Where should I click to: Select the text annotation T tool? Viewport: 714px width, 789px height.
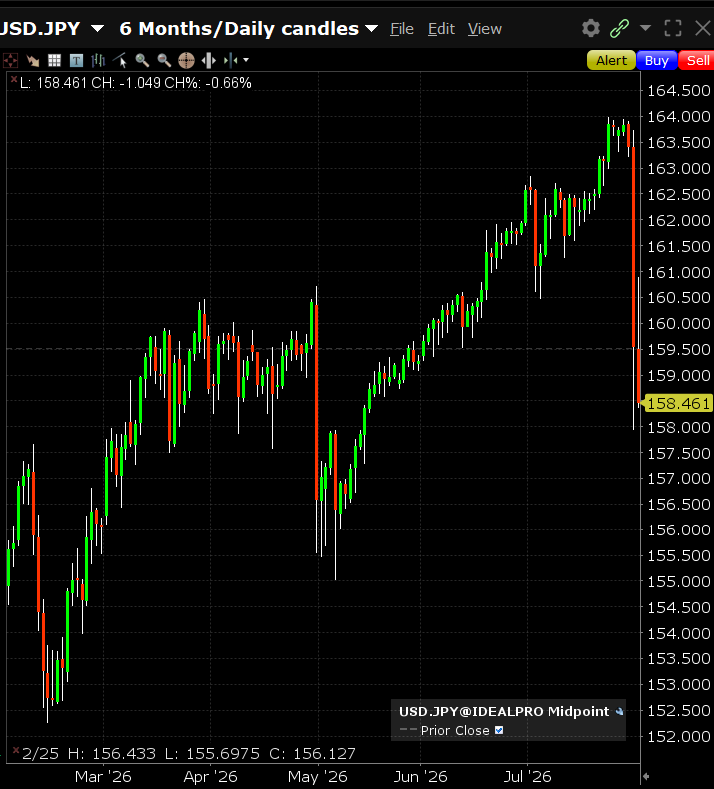coord(76,60)
